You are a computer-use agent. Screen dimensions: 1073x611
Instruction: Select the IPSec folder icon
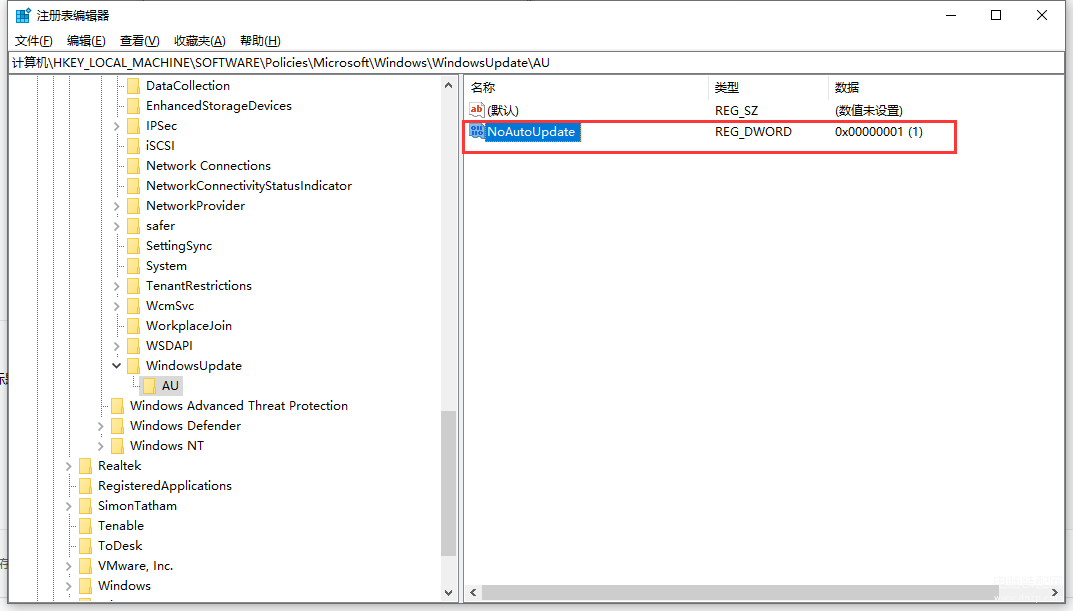(133, 126)
